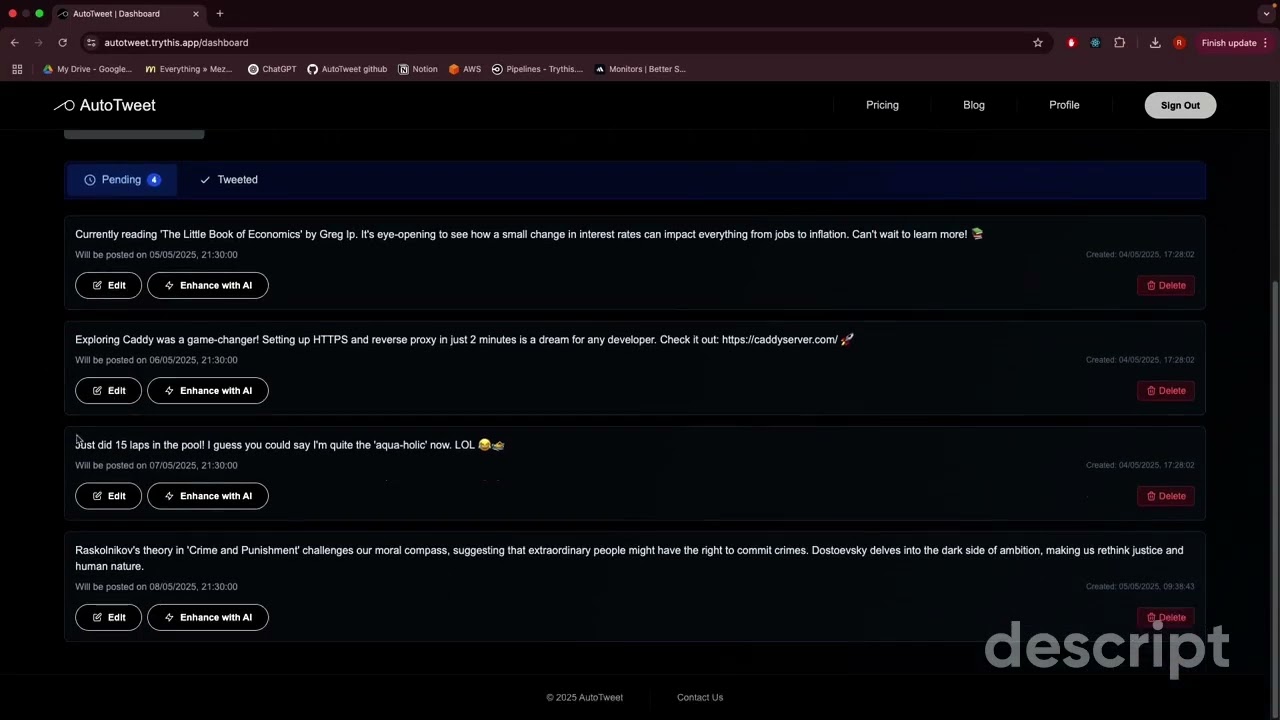
Task: Open the browser Extensions puzzle menu
Action: coord(1119,43)
